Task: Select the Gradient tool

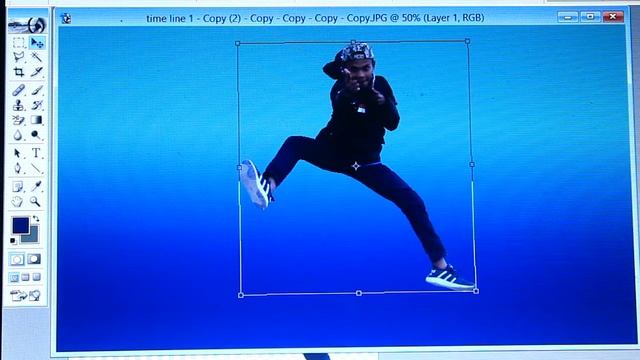Action: 37,120
